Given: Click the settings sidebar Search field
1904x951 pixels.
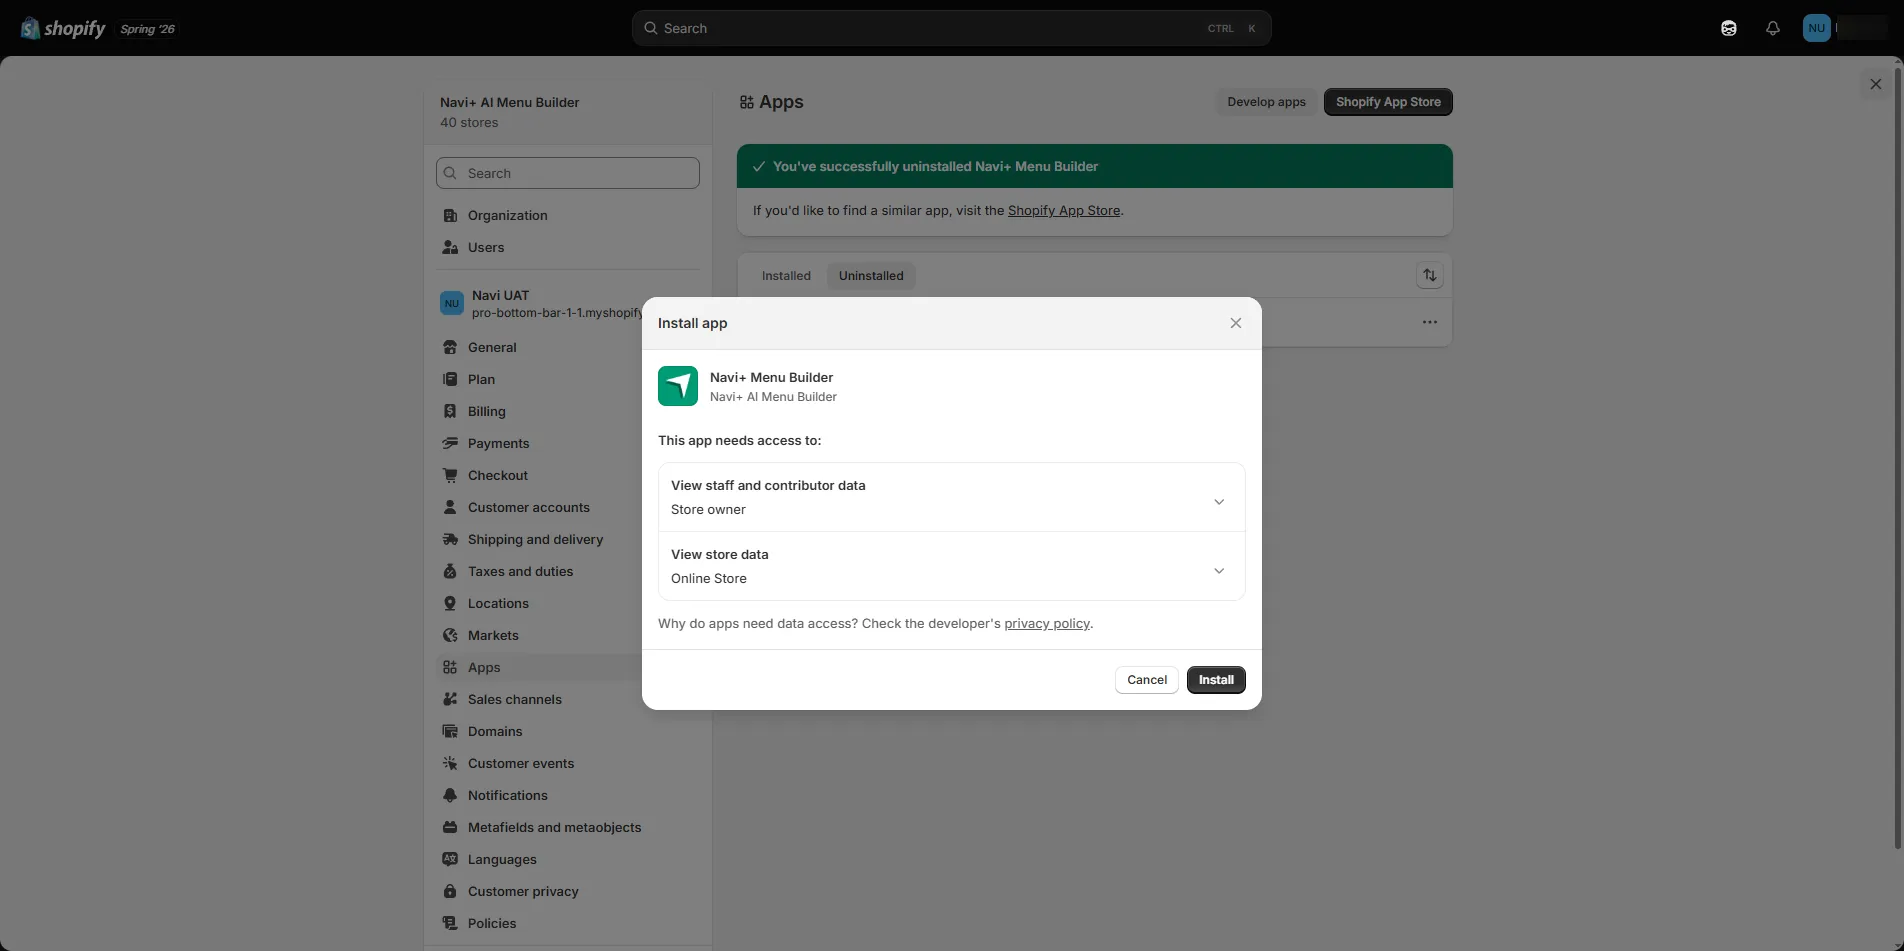Looking at the screenshot, I should (x=568, y=173).
